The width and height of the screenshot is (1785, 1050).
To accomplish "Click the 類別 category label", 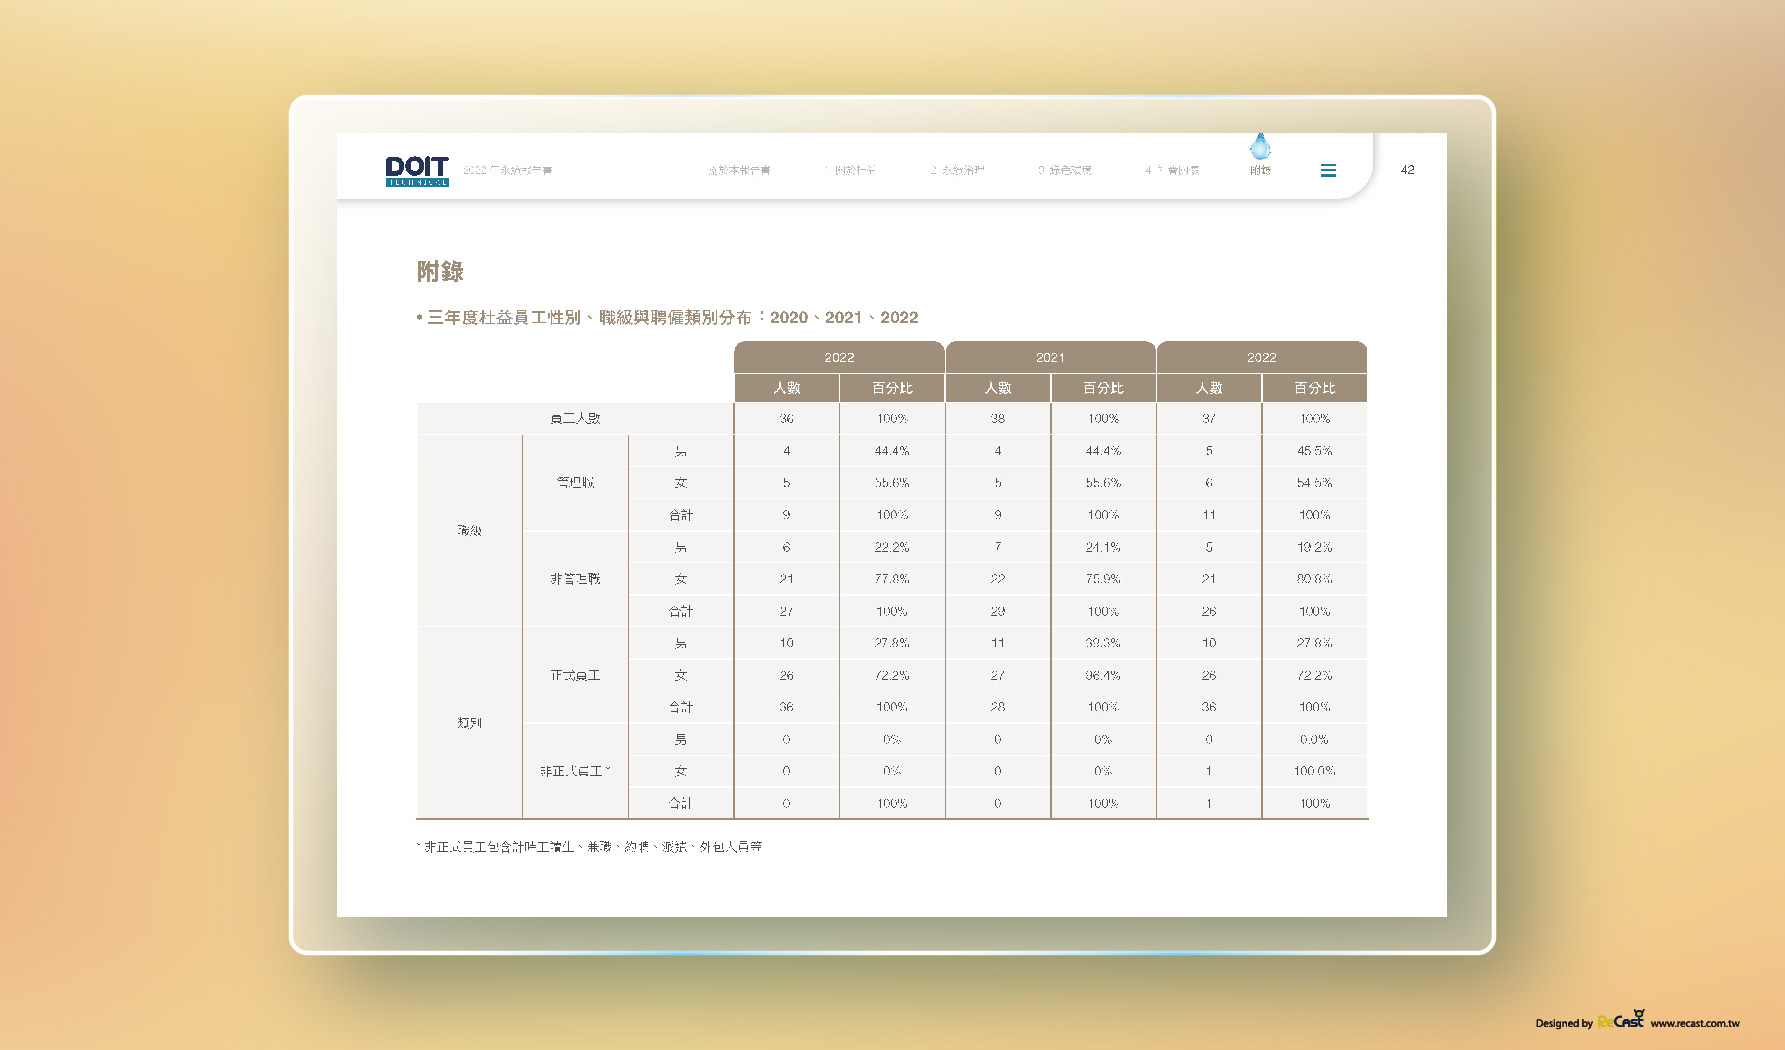I will 469,722.
